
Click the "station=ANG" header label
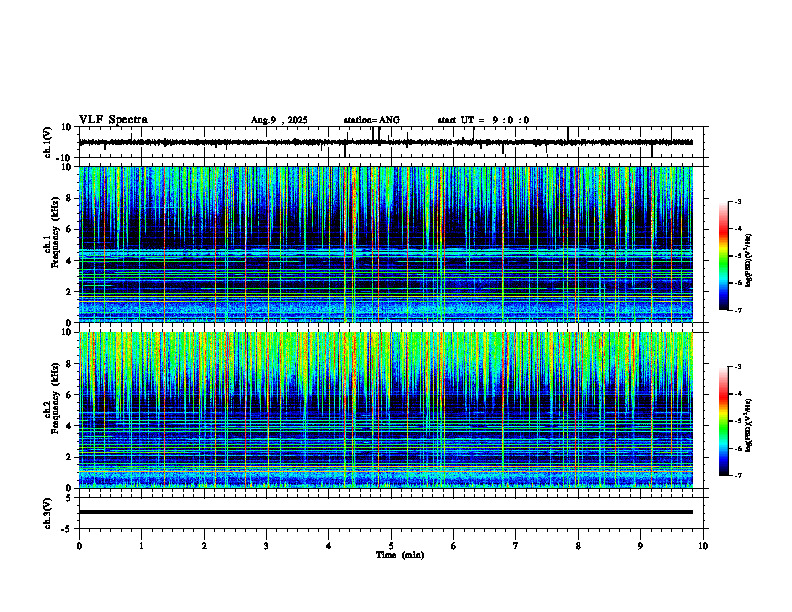pyautogui.click(x=371, y=120)
